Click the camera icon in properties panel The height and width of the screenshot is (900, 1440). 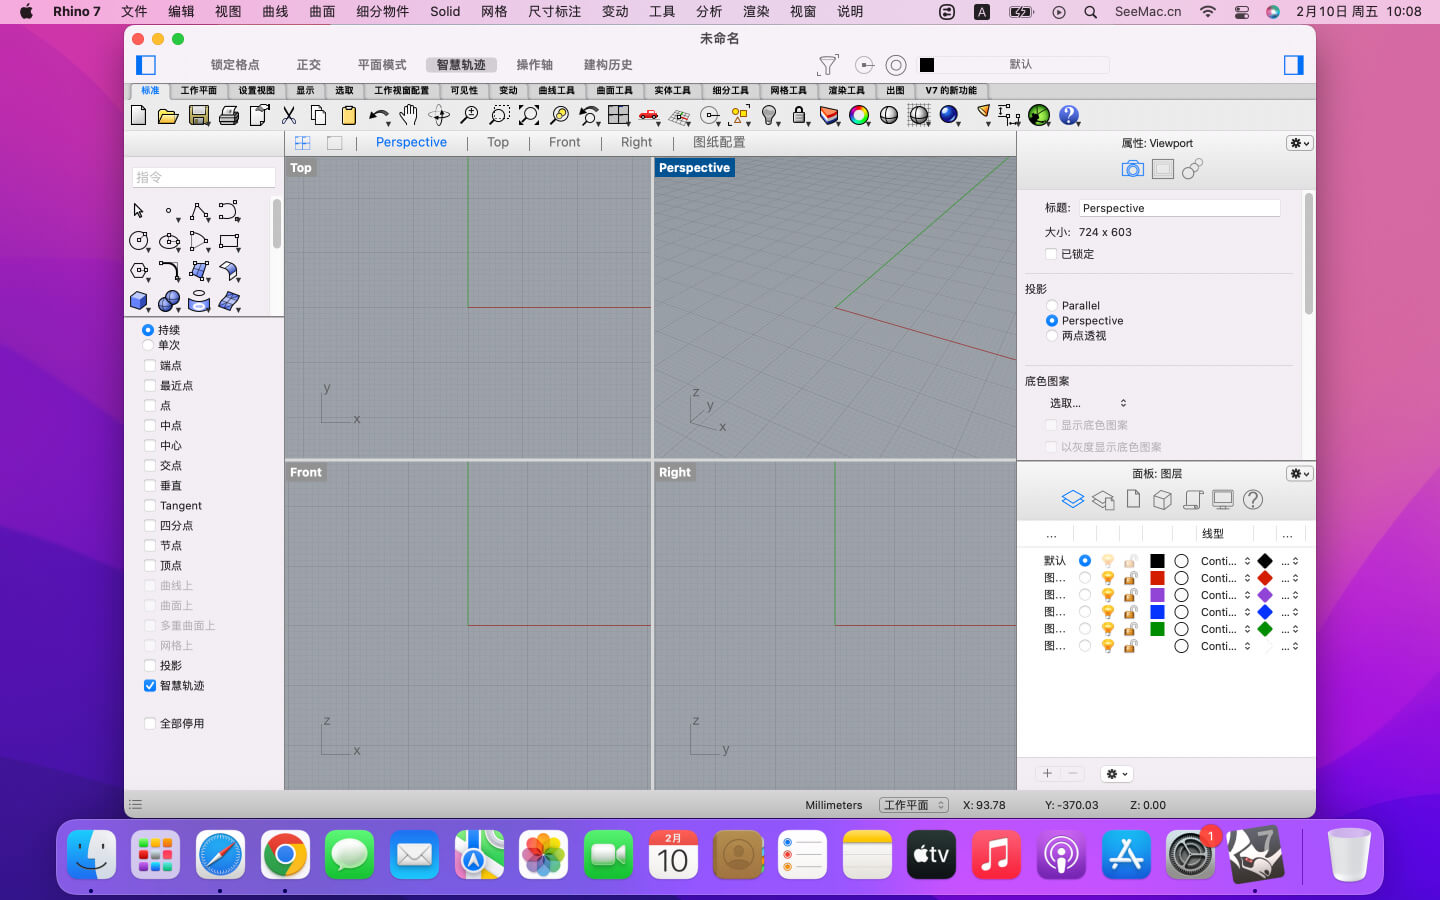tap(1132, 169)
